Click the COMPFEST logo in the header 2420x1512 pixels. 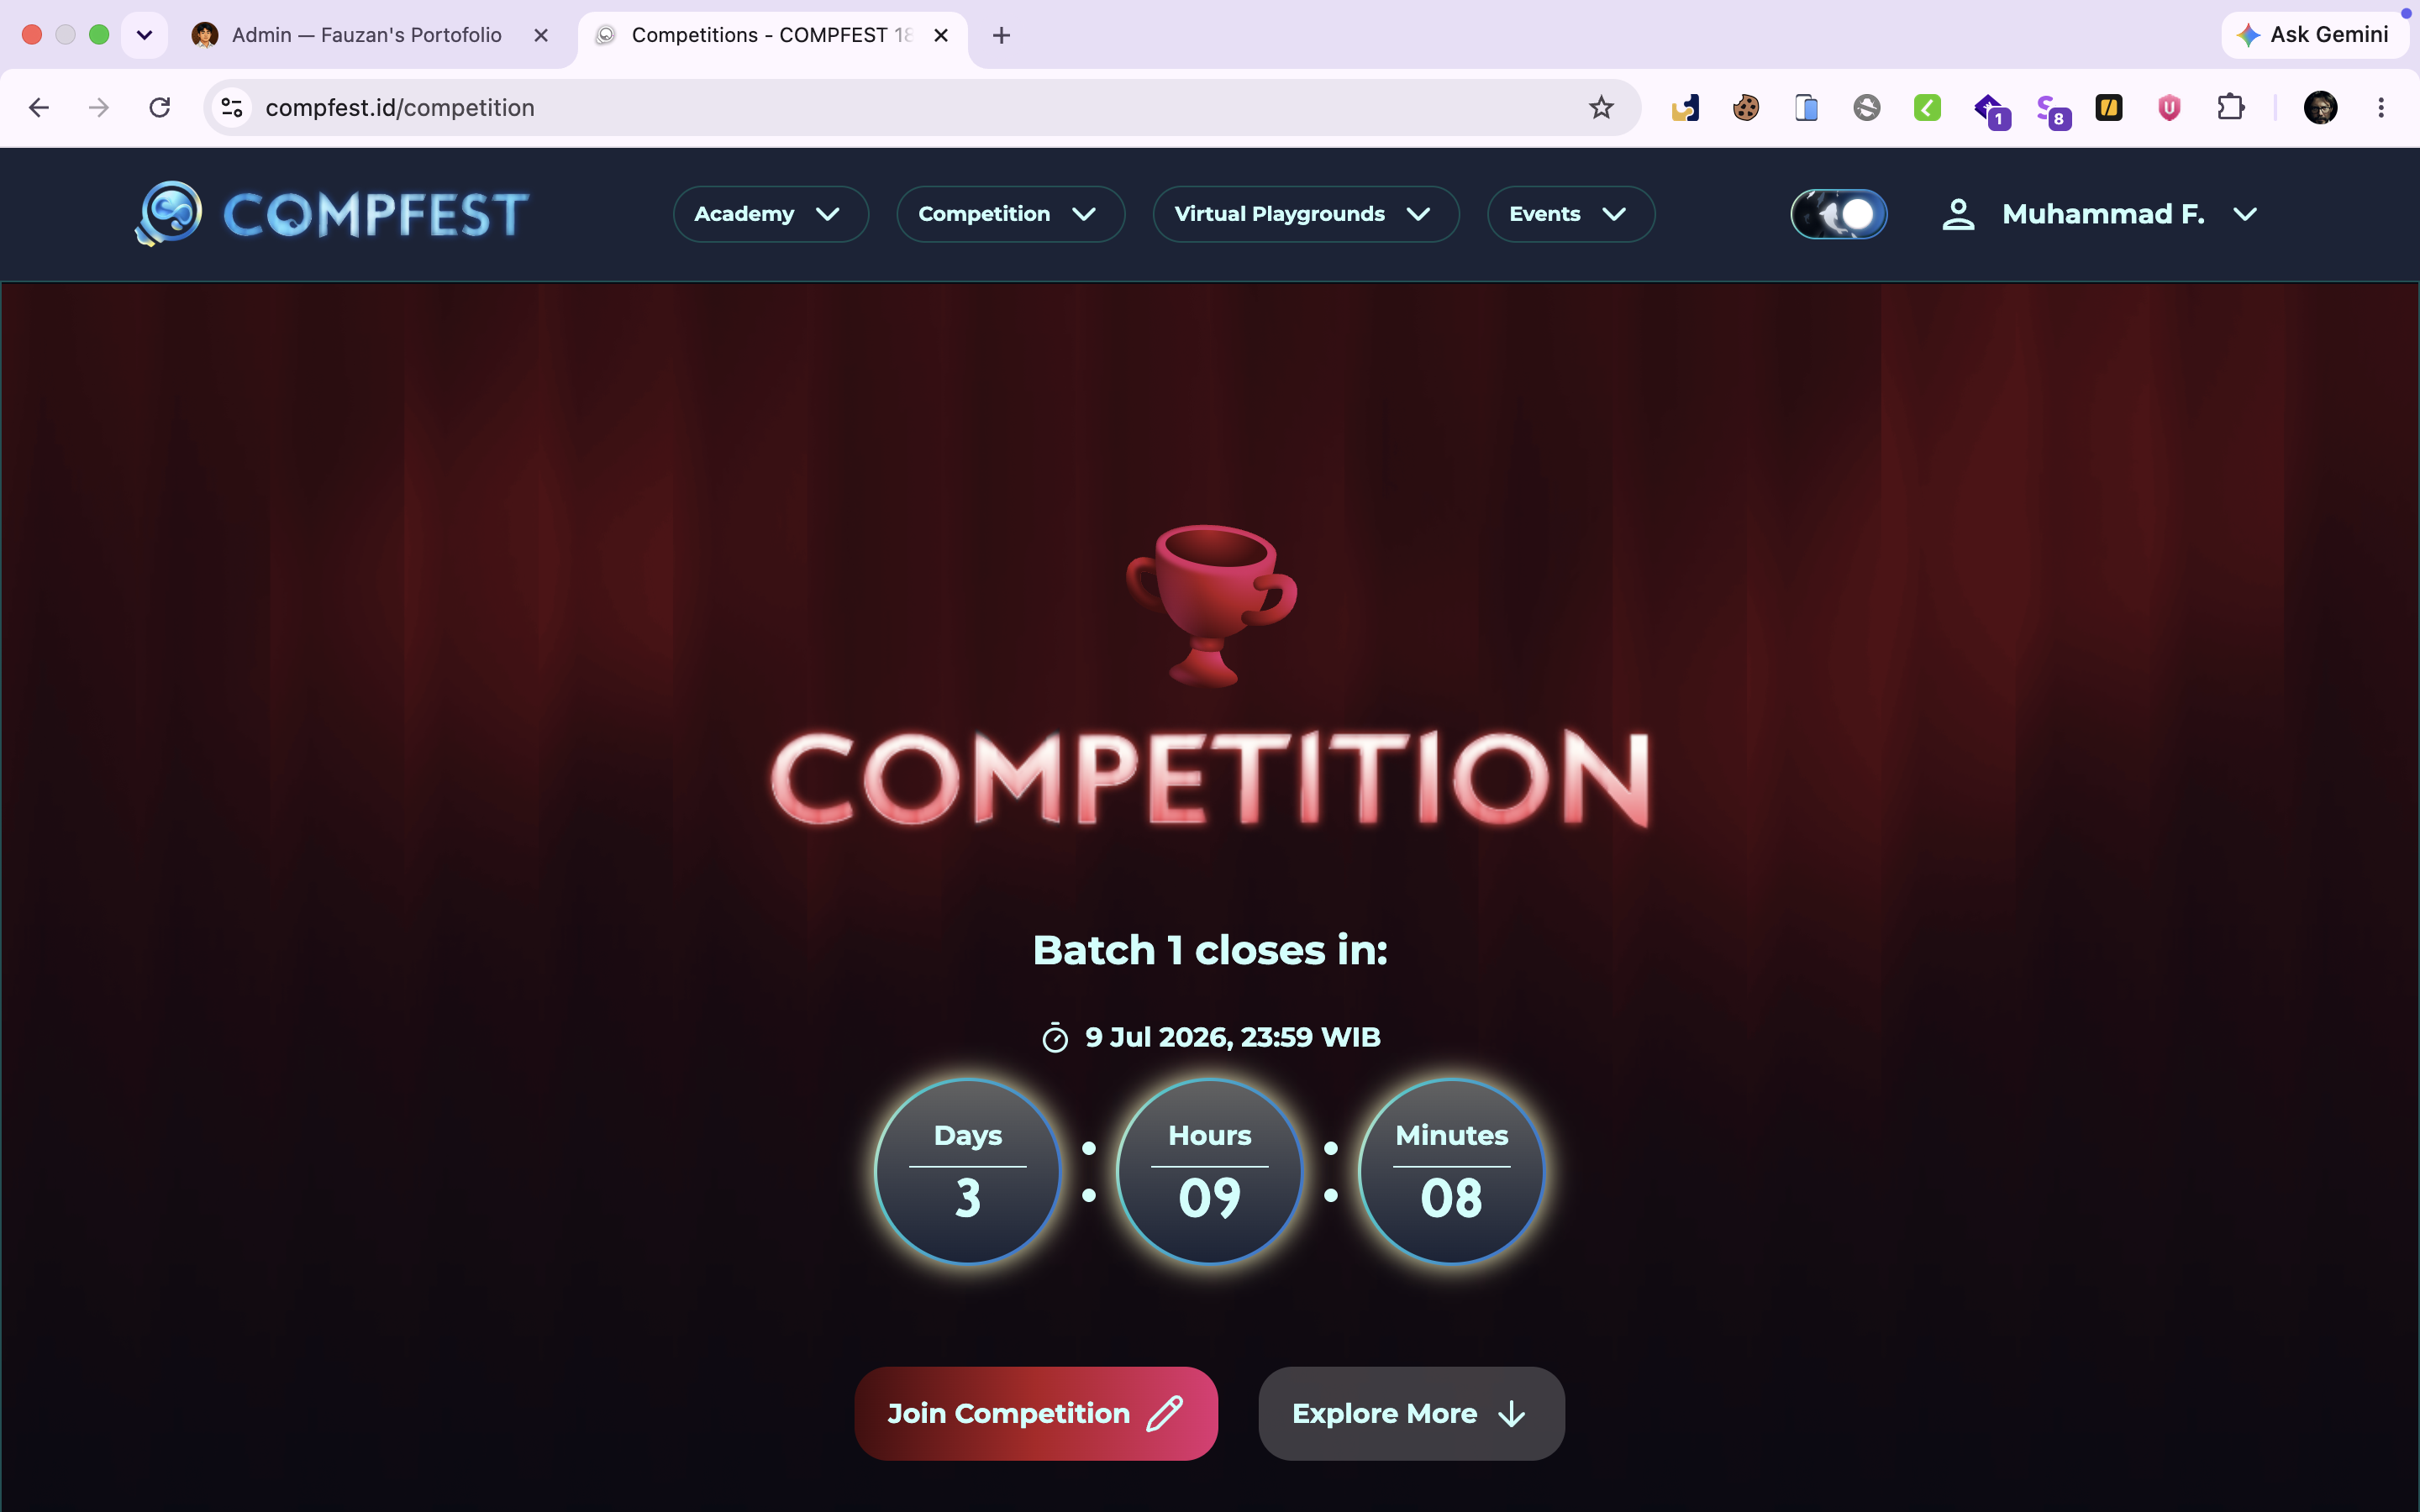coord(331,214)
